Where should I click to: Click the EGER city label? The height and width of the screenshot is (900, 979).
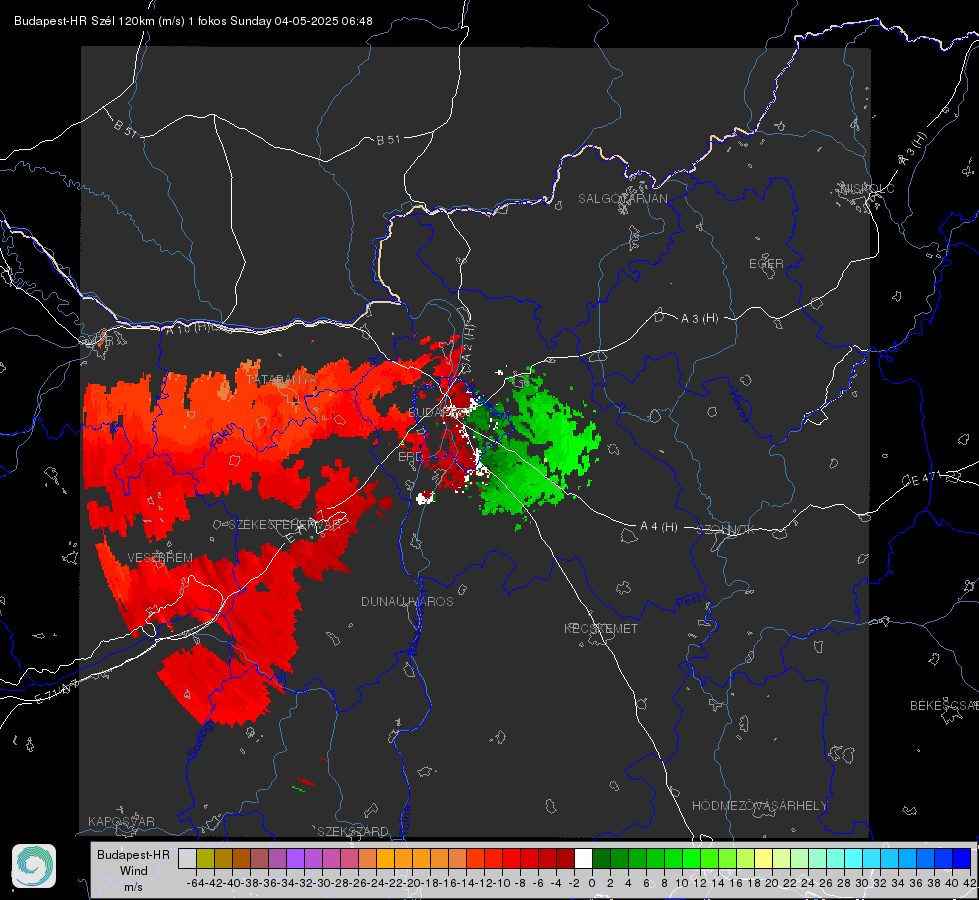766,264
